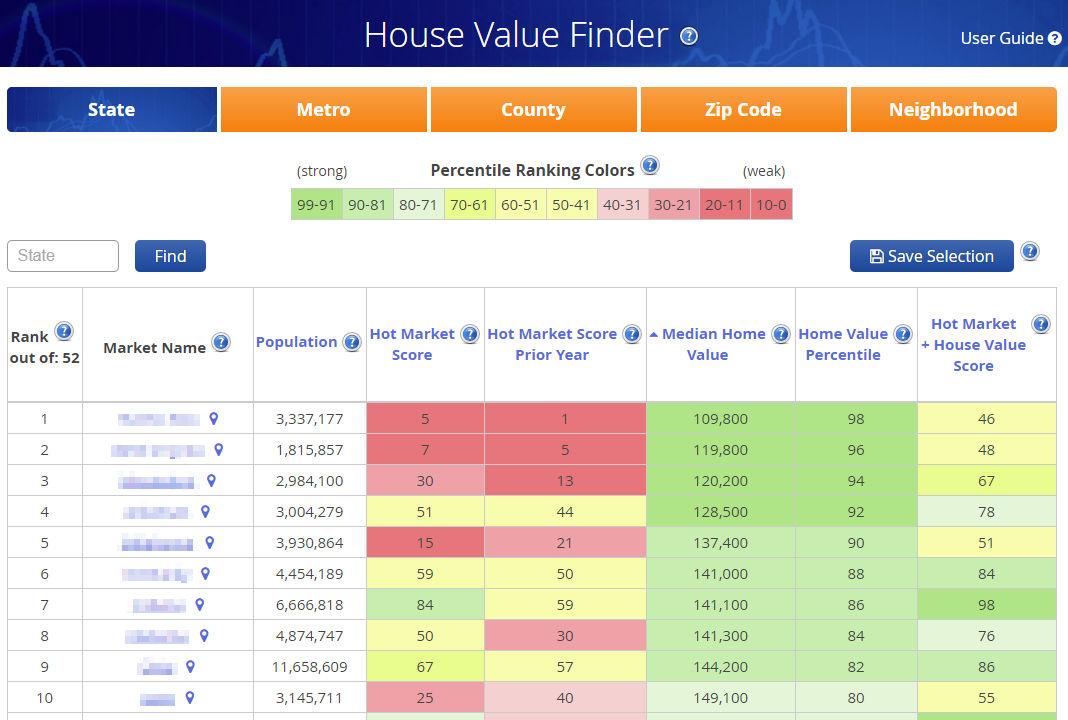1068x720 pixels.
Task: Sort by Median Home Value header
Action: tap(708, 344)
